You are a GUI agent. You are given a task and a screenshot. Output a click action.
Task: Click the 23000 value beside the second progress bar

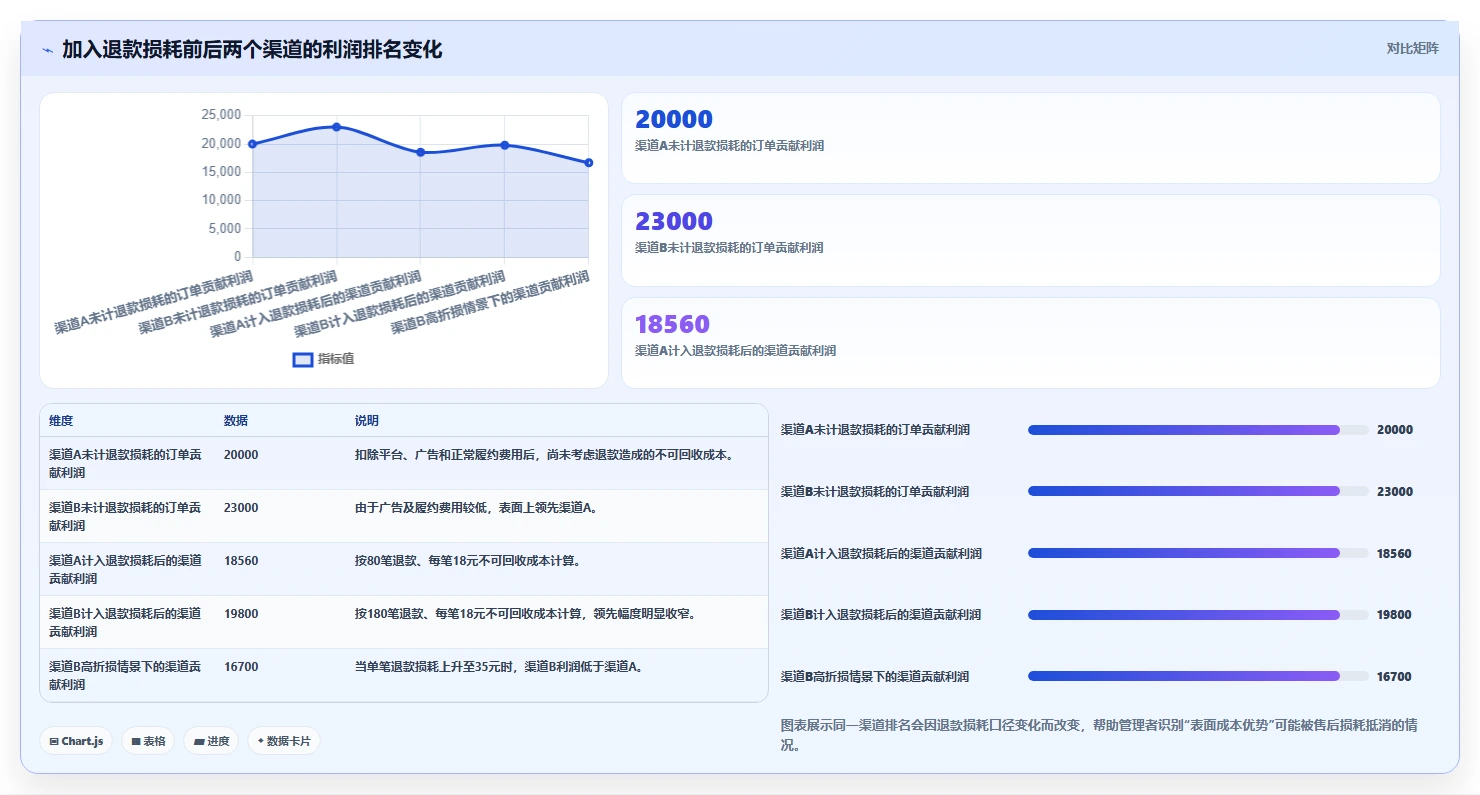1395,492
